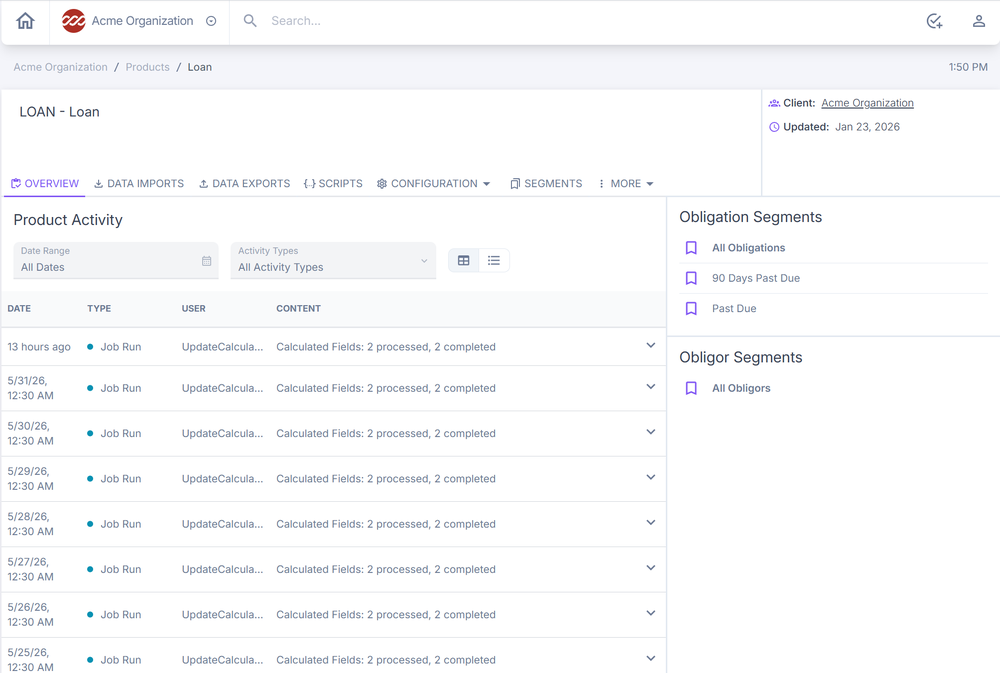
Task: Click the search magnifier icon
Action: [250, 21]
